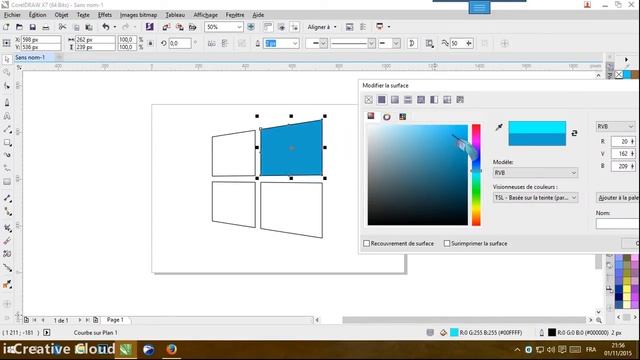Select the Sans nom-1 document tab
Screen dimensions: 640x360
click(x=30, y=58)
